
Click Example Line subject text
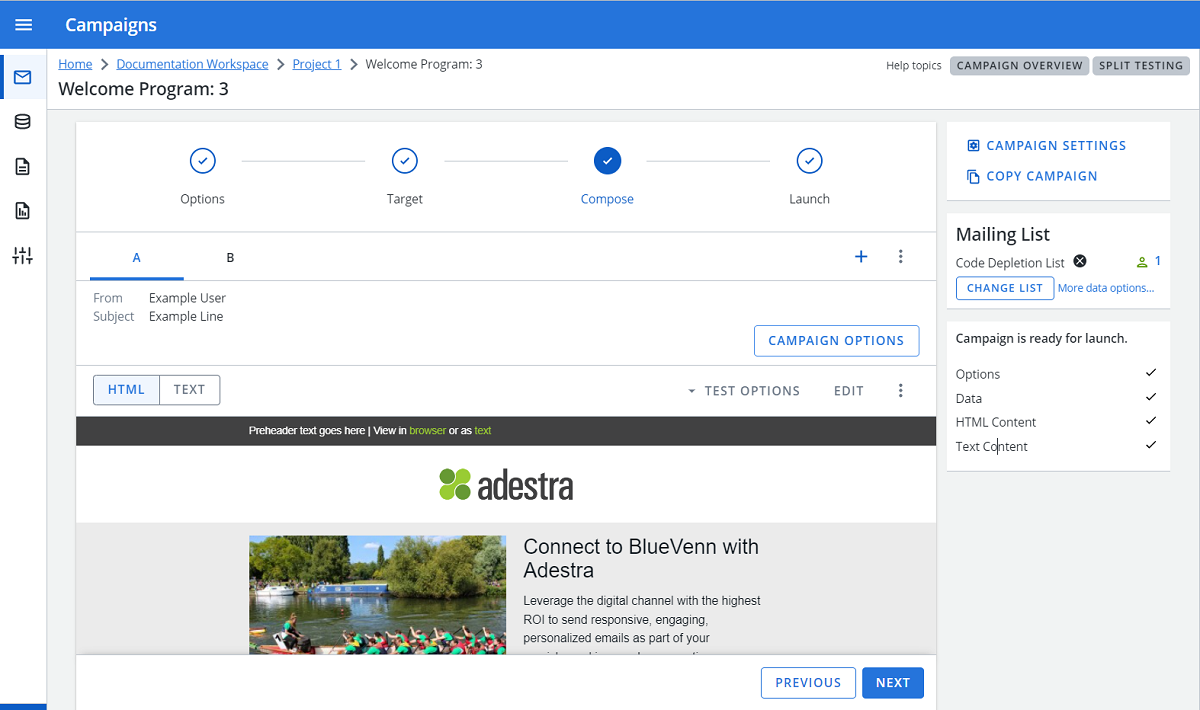(186, 316)
